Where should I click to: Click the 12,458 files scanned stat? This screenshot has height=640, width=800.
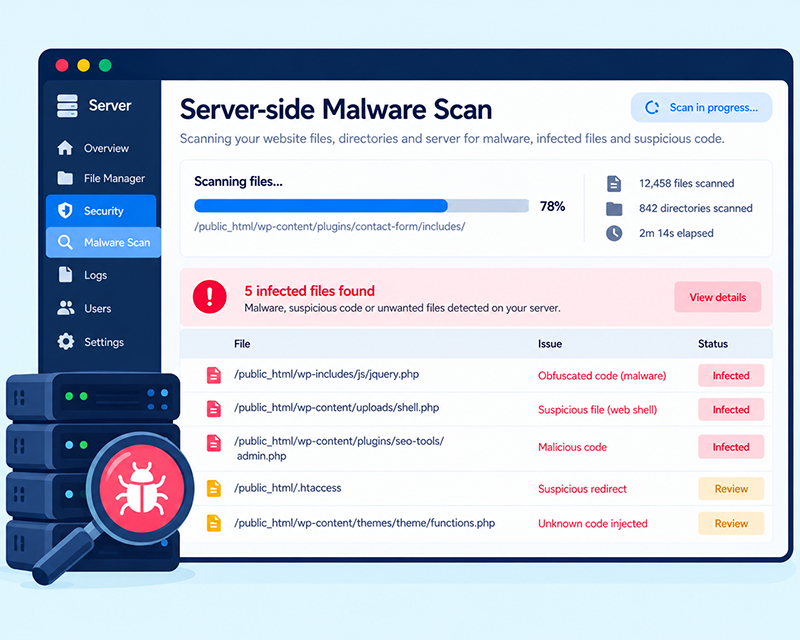686,183
